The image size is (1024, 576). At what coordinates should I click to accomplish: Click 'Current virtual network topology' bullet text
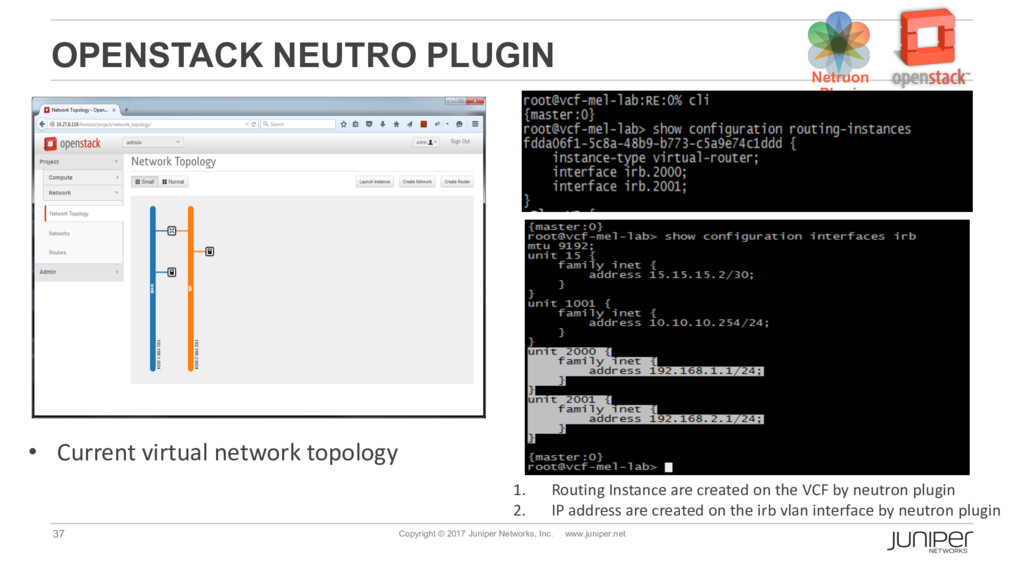[227, 453]
